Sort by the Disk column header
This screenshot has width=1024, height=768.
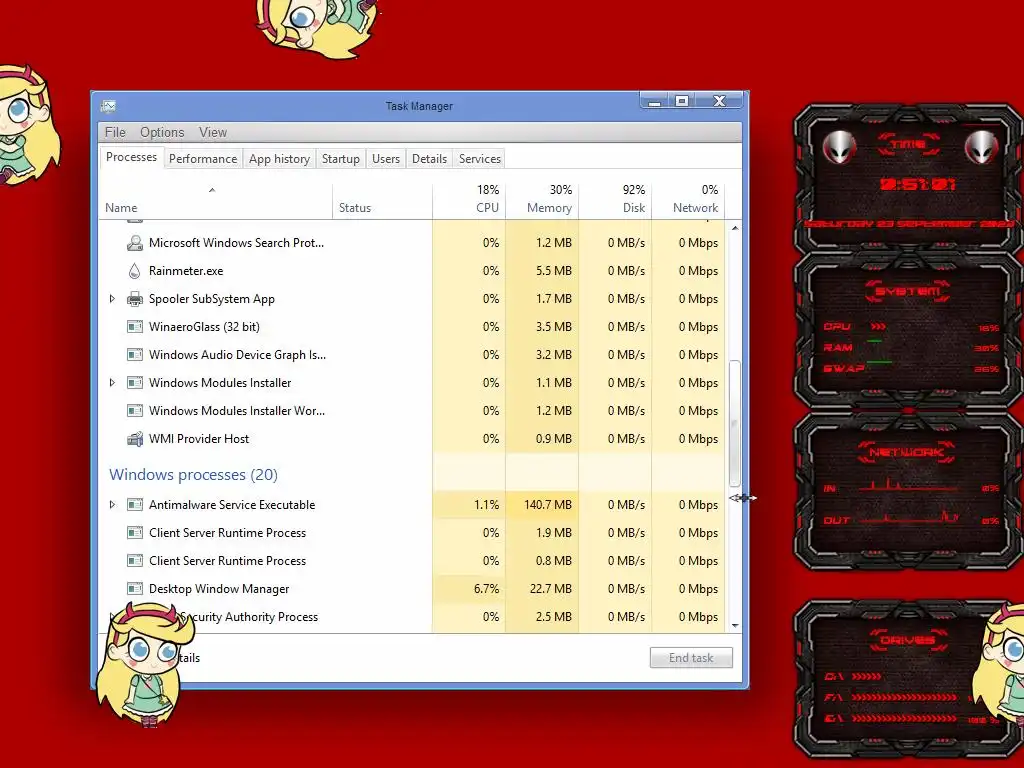(615, 201)
